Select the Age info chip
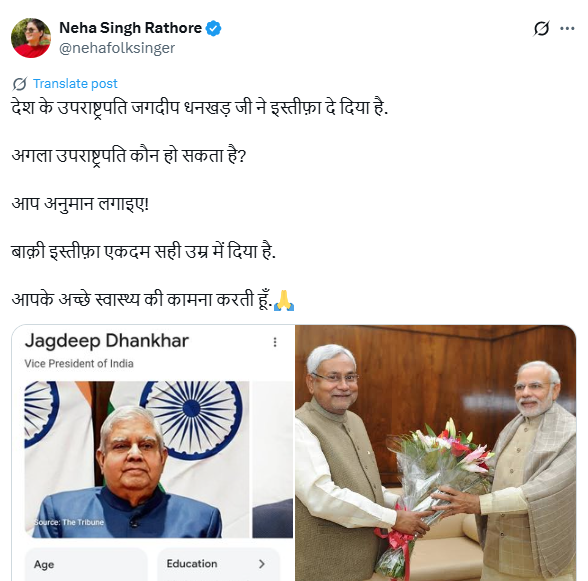 [x=86, y=564]
